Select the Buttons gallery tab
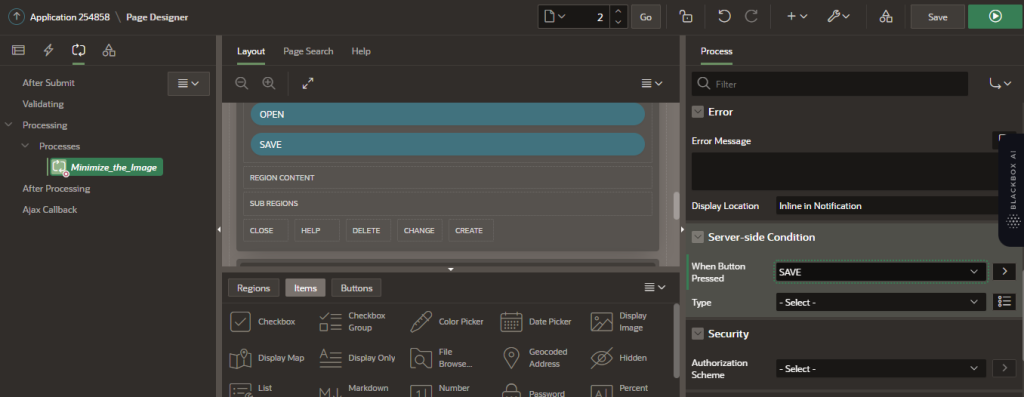This screenshot has width=1024, height=397. [x=357, y=288]
